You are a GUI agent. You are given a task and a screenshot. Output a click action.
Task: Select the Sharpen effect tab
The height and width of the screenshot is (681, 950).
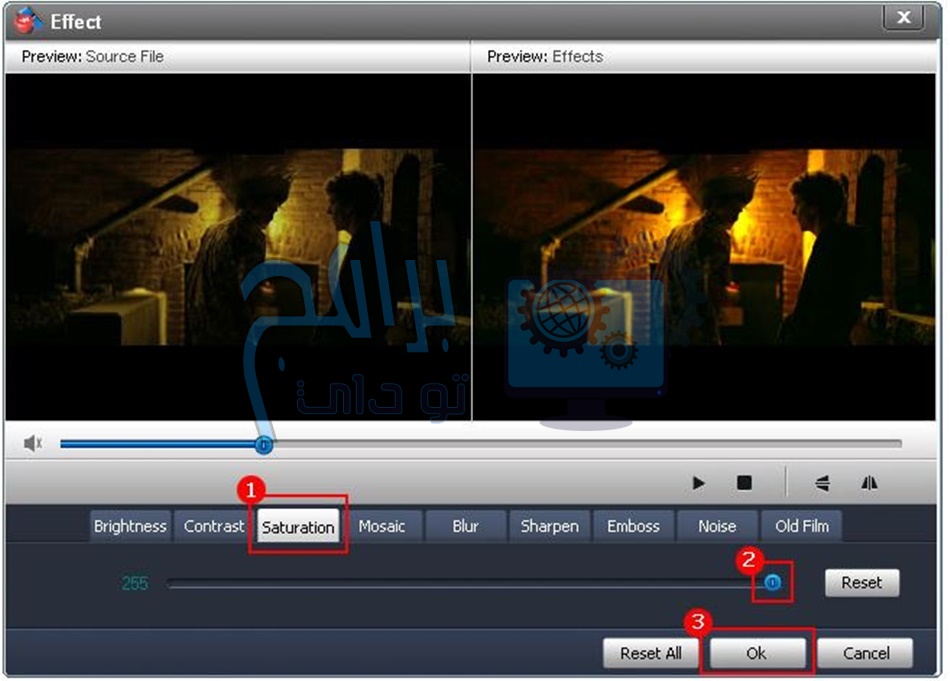549,526
